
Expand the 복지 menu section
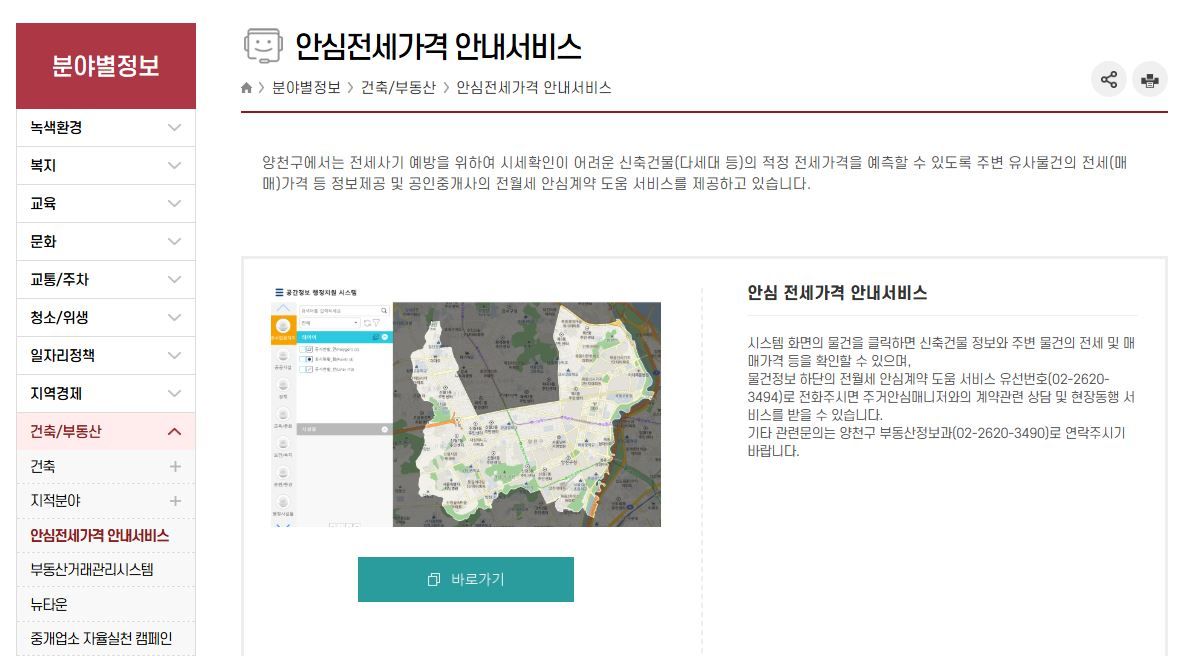point(174,166)
